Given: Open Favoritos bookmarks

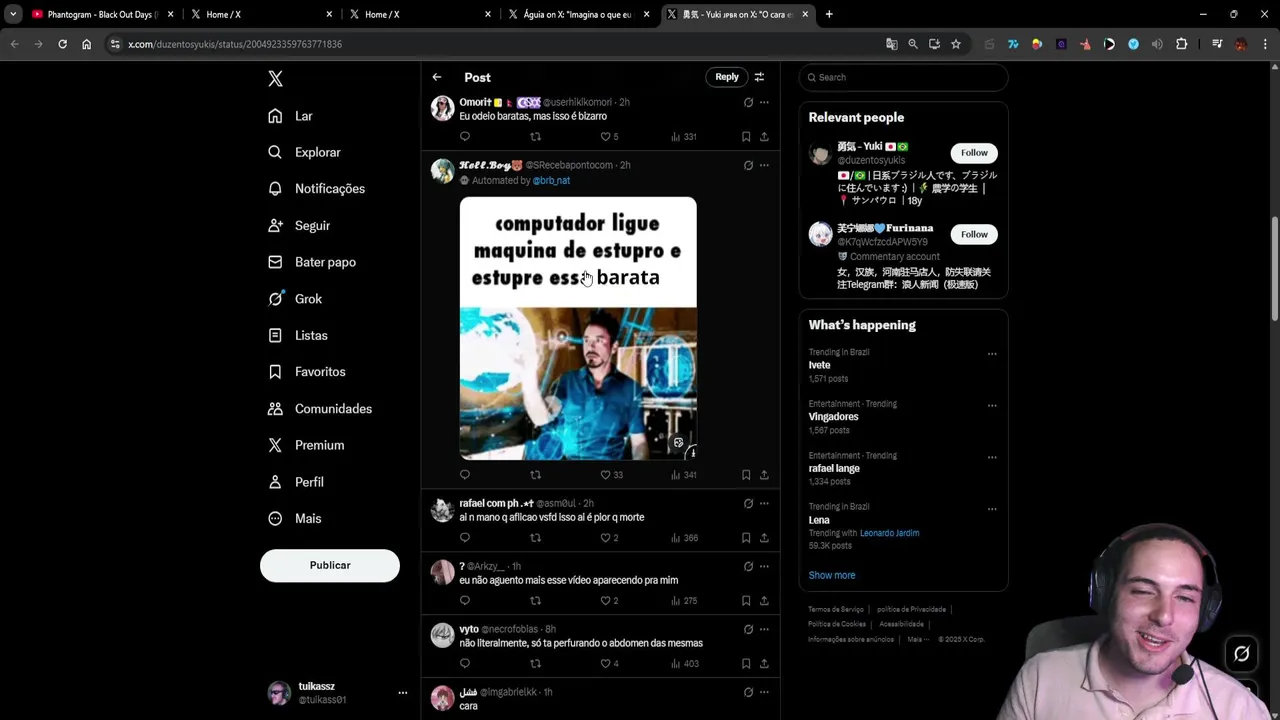Looking at the screenshot, I should tap(306, 372).
